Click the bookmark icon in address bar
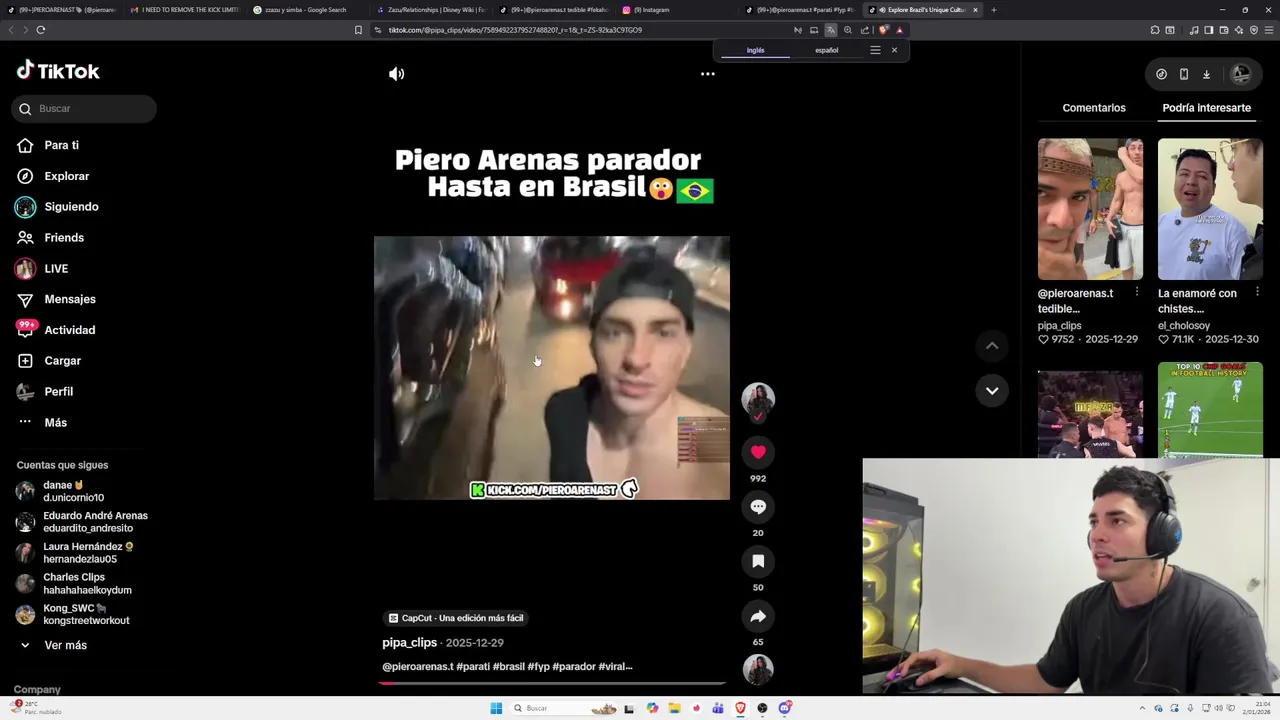The height and width of the screenshot is (720, 1280). click(x=358, y=30)
